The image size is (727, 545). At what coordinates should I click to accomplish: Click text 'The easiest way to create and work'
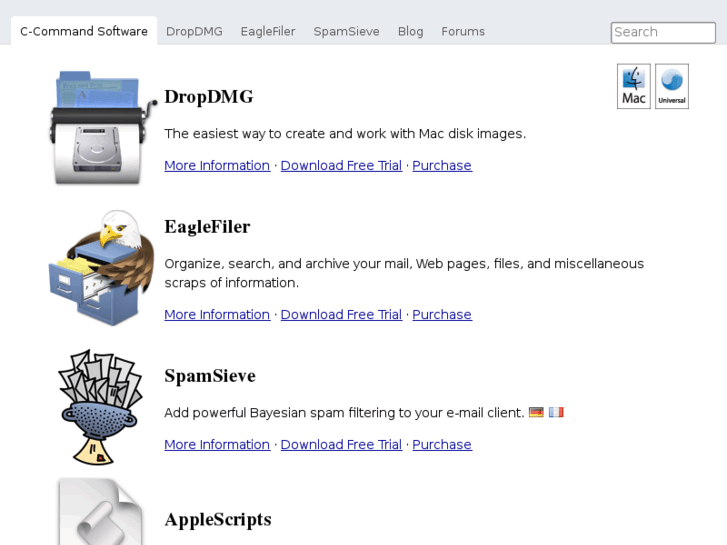275,134
